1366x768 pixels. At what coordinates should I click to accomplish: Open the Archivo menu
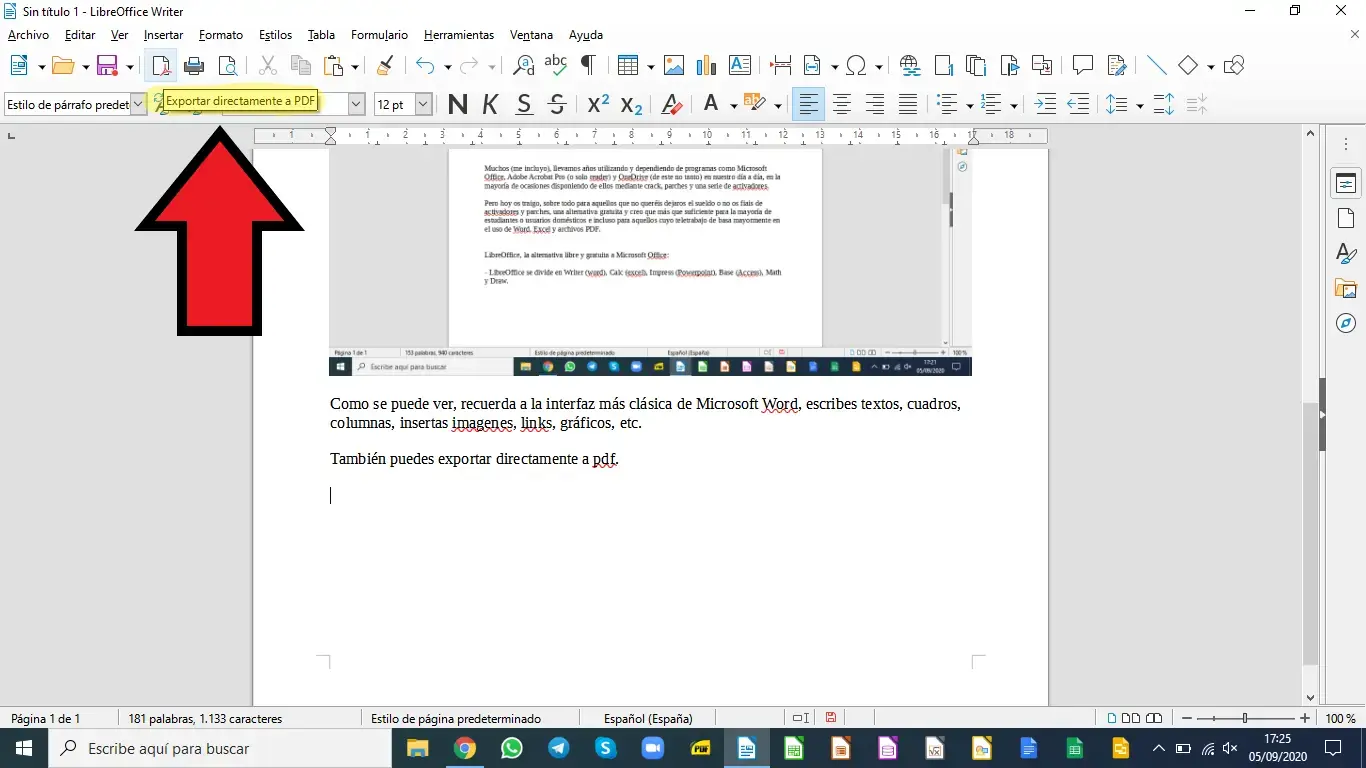click(28, 35)
